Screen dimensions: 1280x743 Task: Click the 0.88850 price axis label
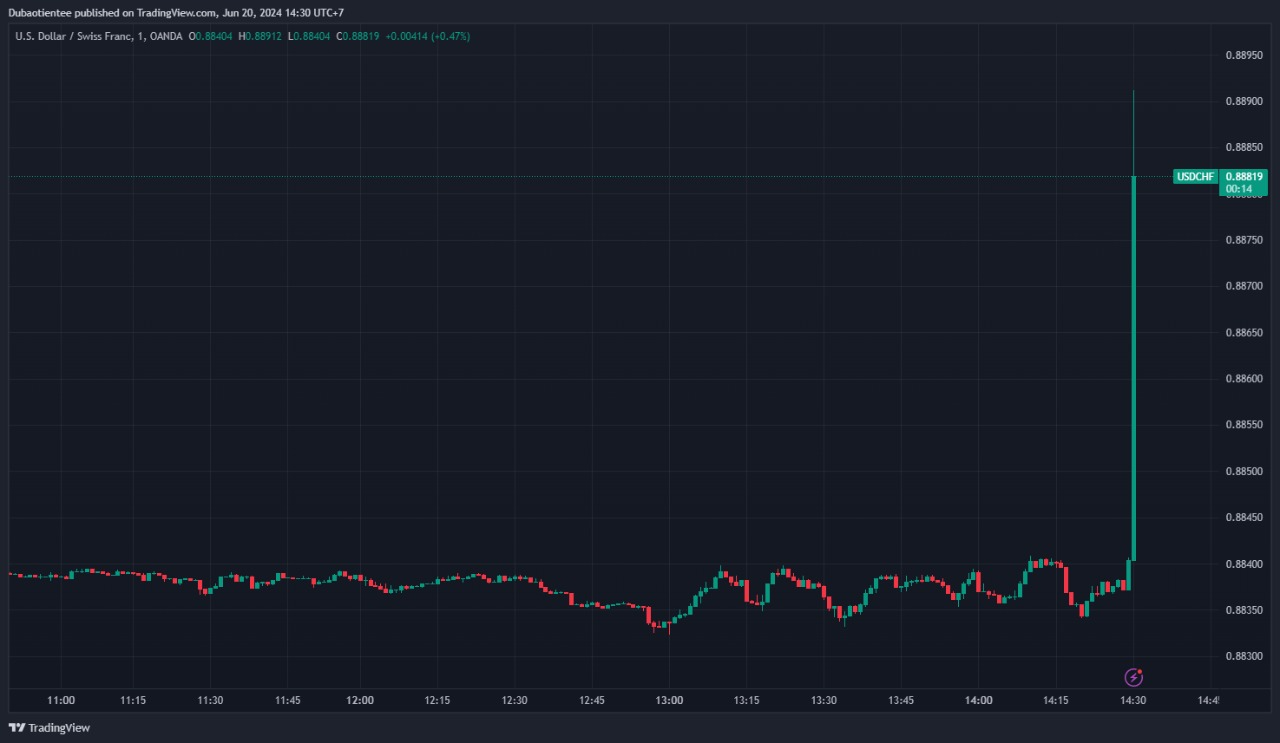click(x=1244, y=147)
